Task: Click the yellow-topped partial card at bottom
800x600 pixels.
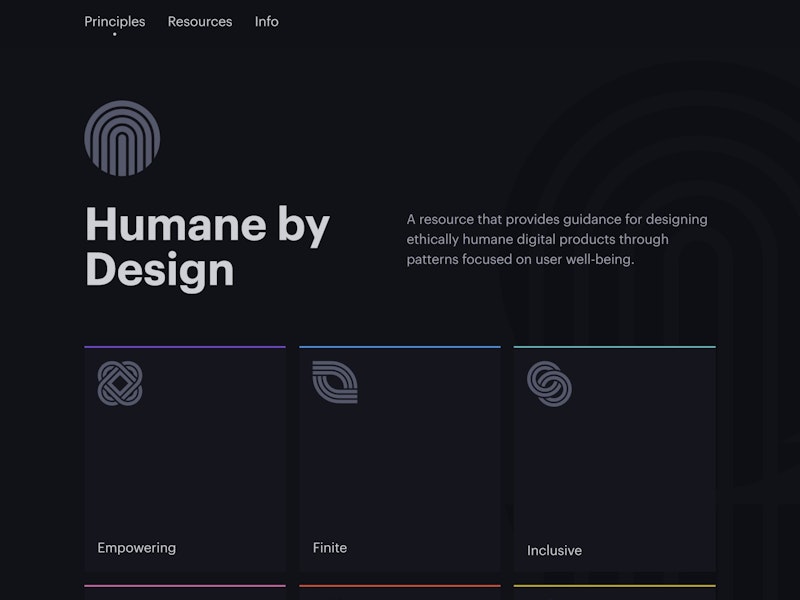Action: coord(615,593)
